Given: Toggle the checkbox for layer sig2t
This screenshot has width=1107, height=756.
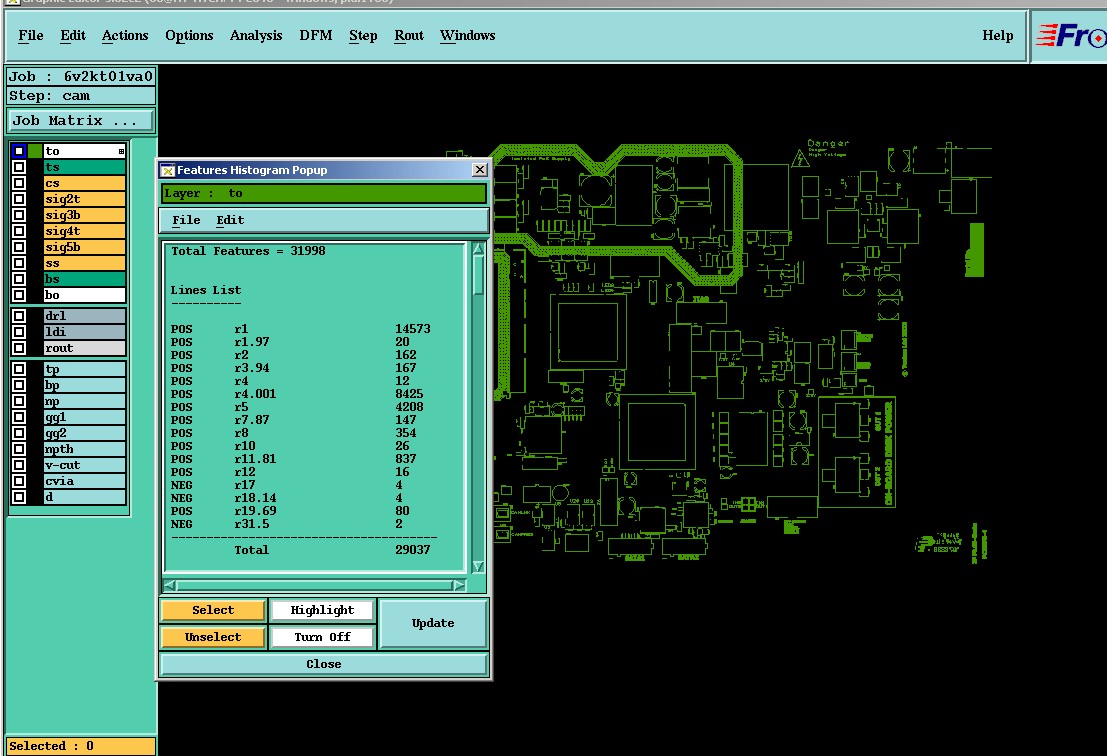Looking at the screenshot, I should [x=19, y=199].
